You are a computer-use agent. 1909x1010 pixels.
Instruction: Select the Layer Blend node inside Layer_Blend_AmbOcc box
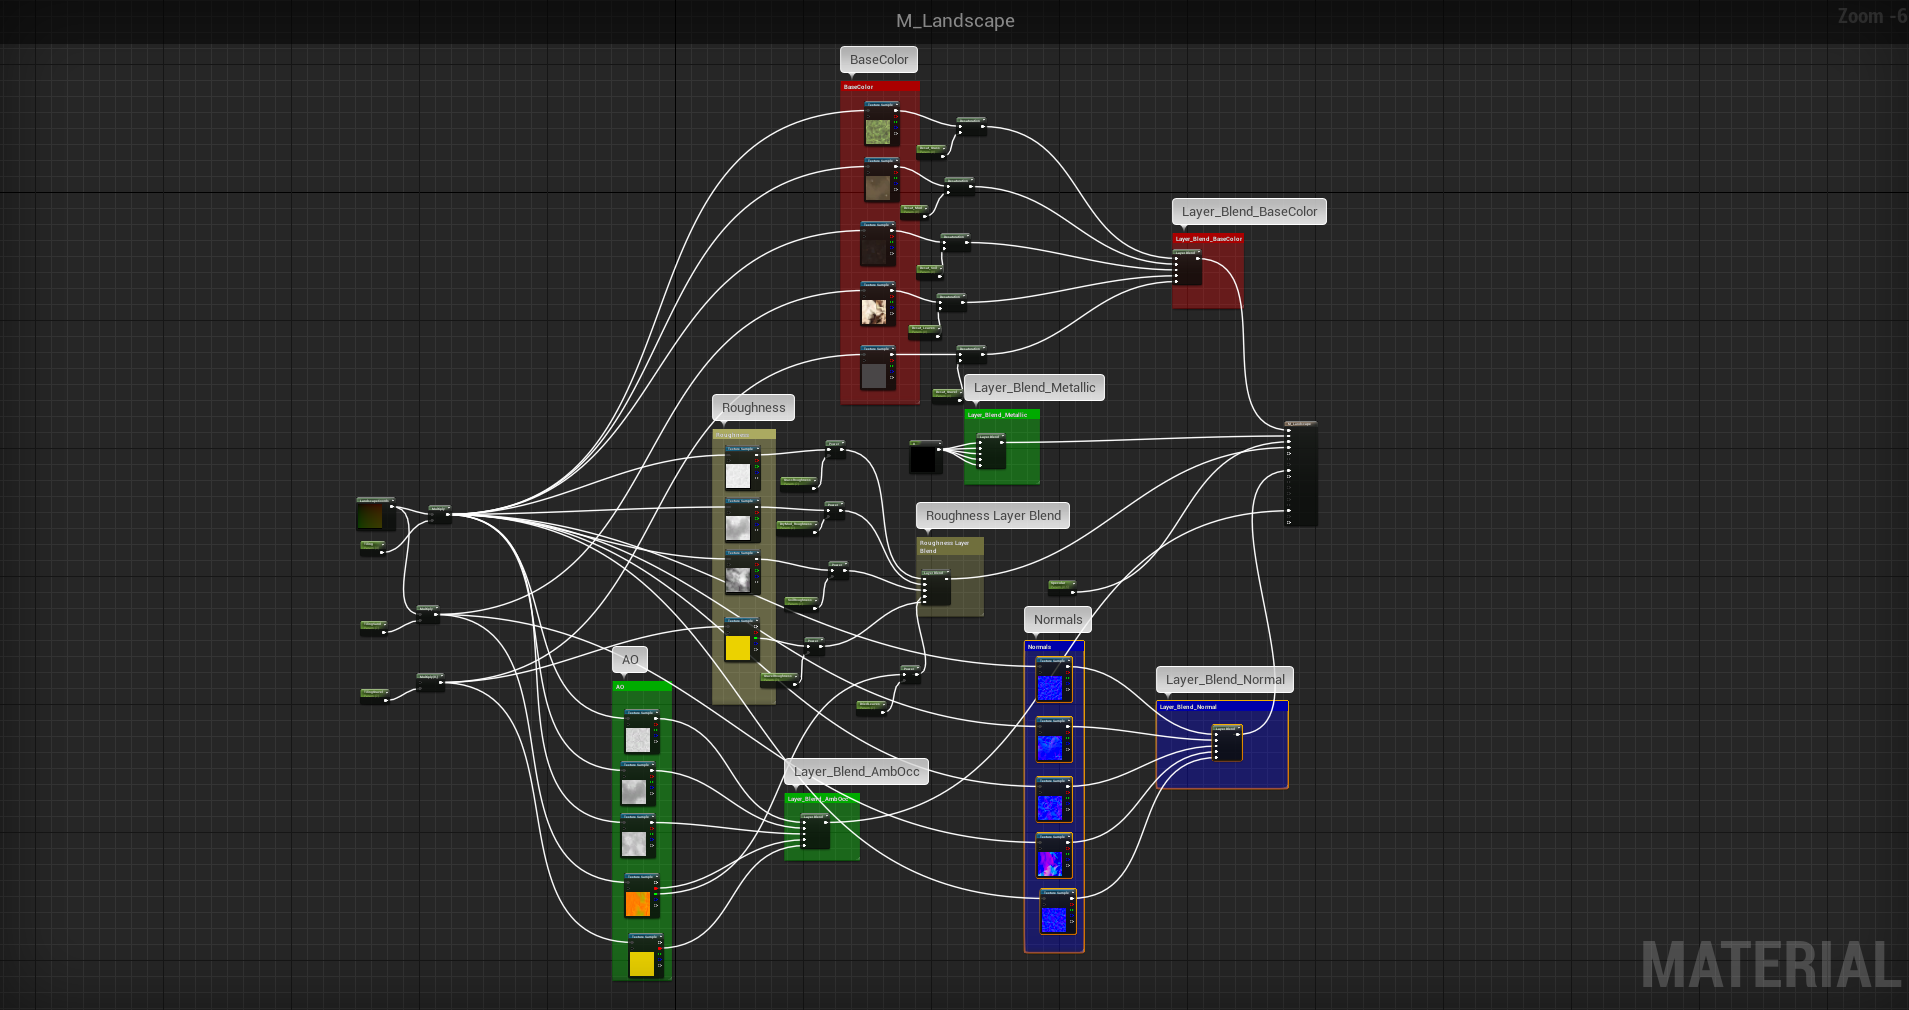(x=815, y=831)
